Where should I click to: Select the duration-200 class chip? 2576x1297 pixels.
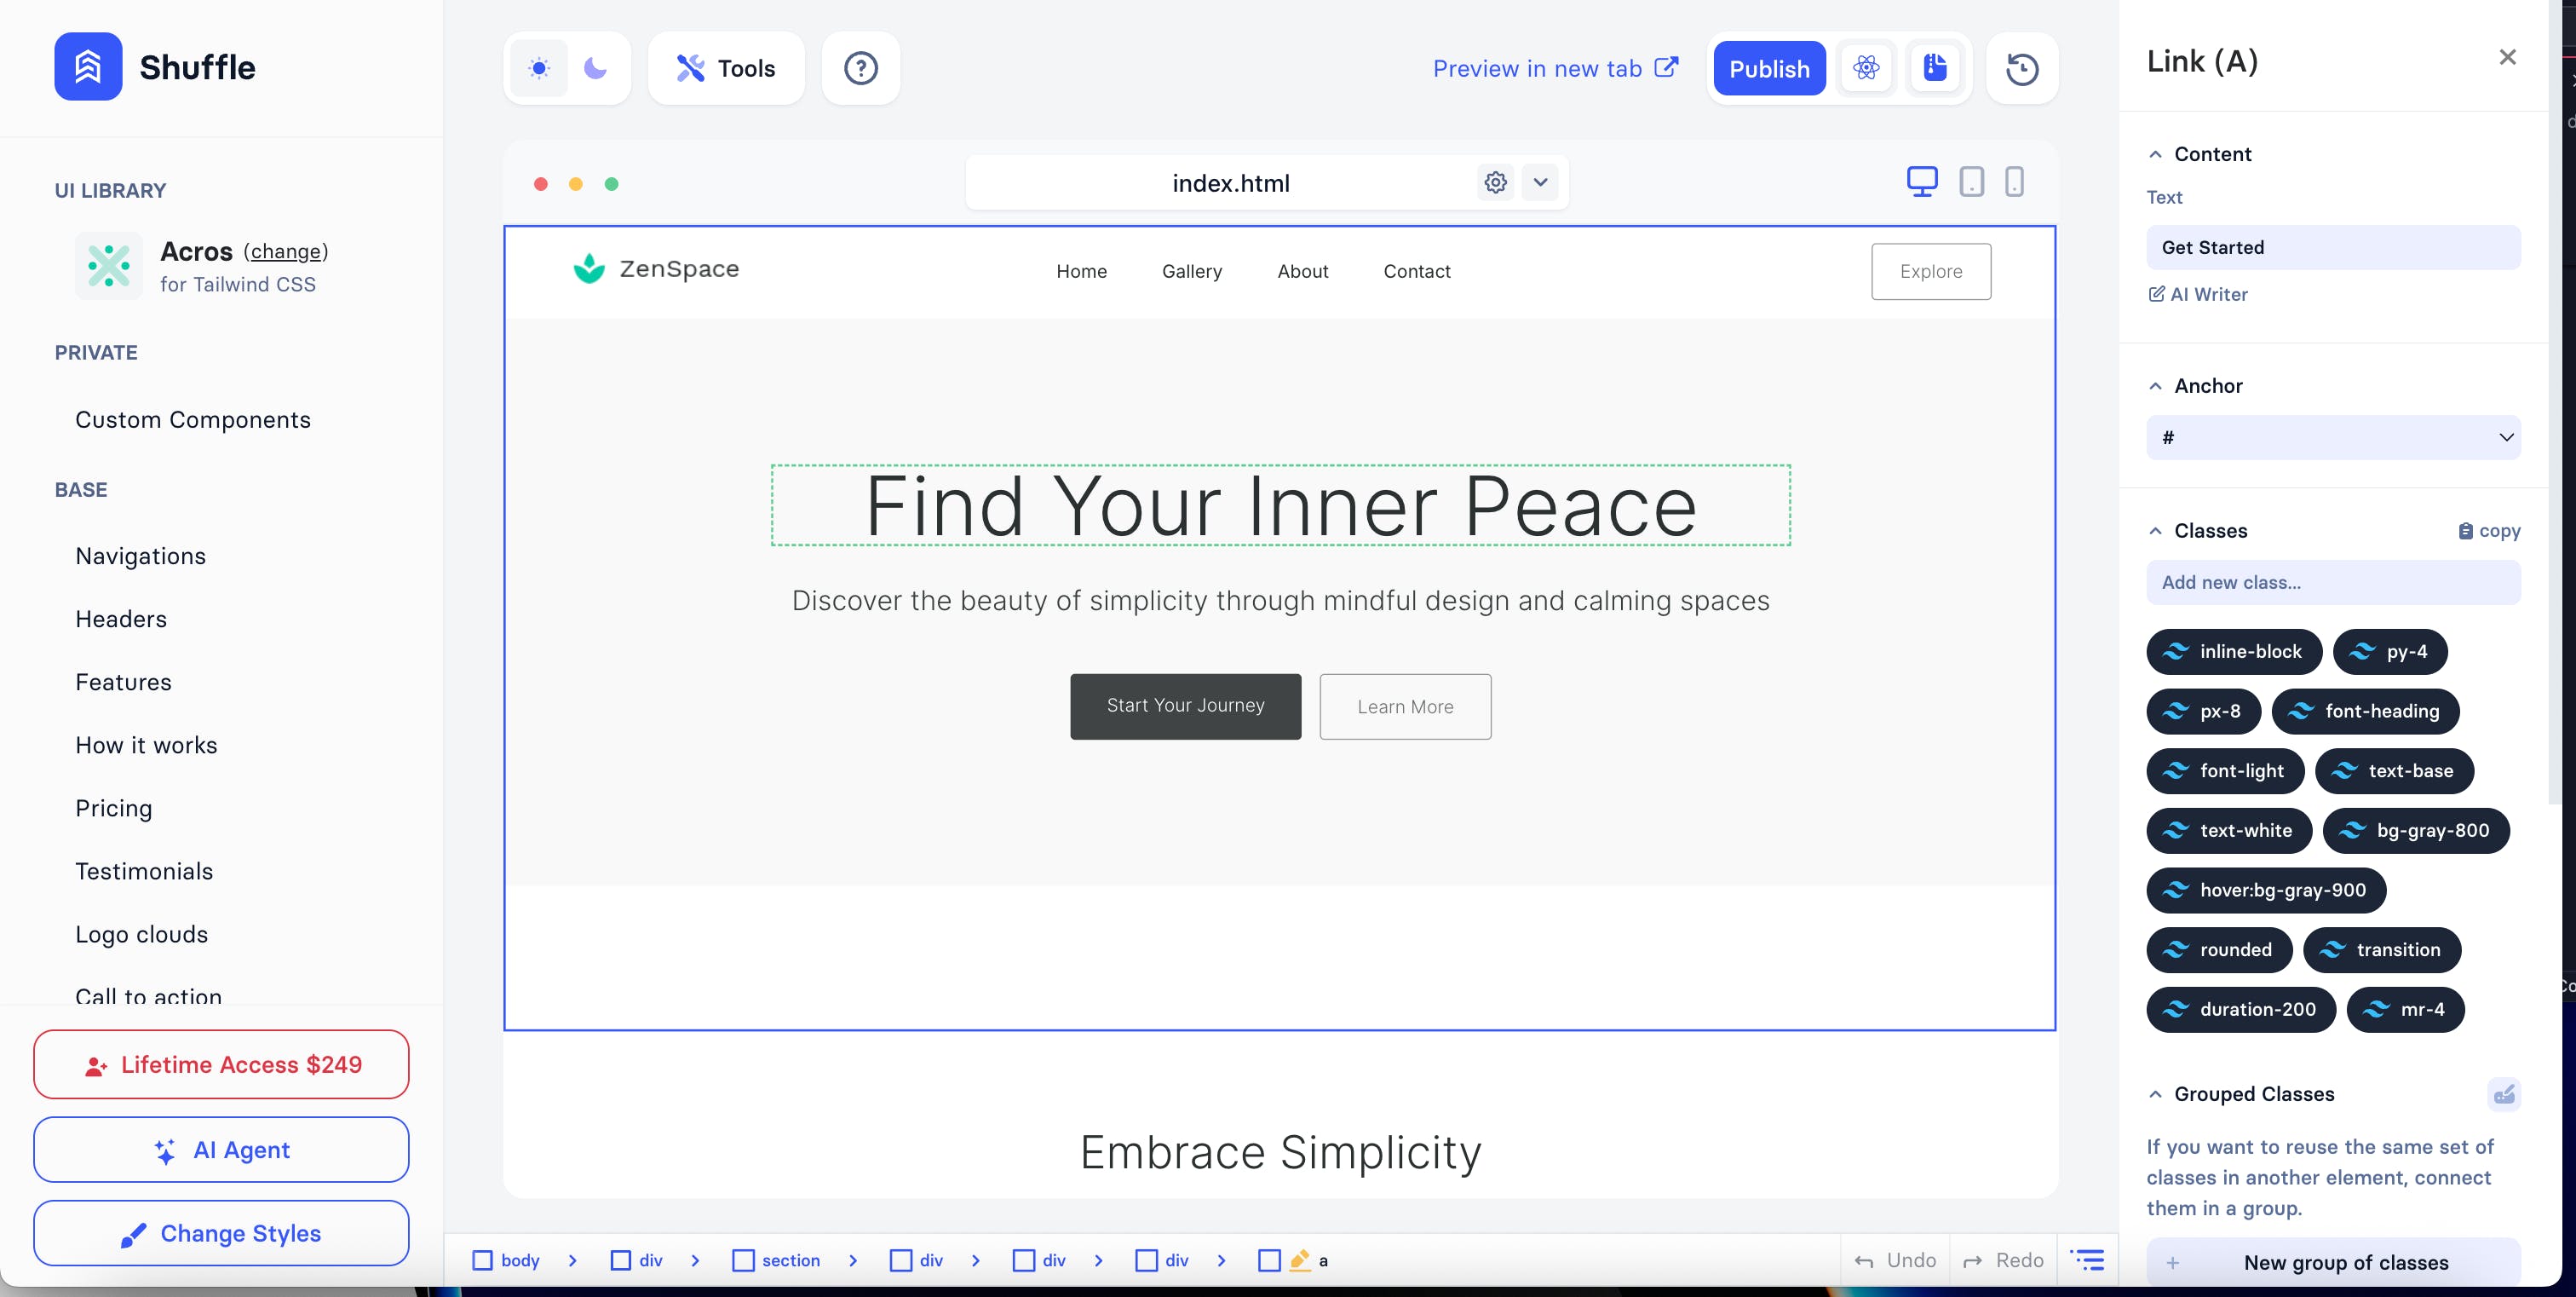[2241, 1009]
